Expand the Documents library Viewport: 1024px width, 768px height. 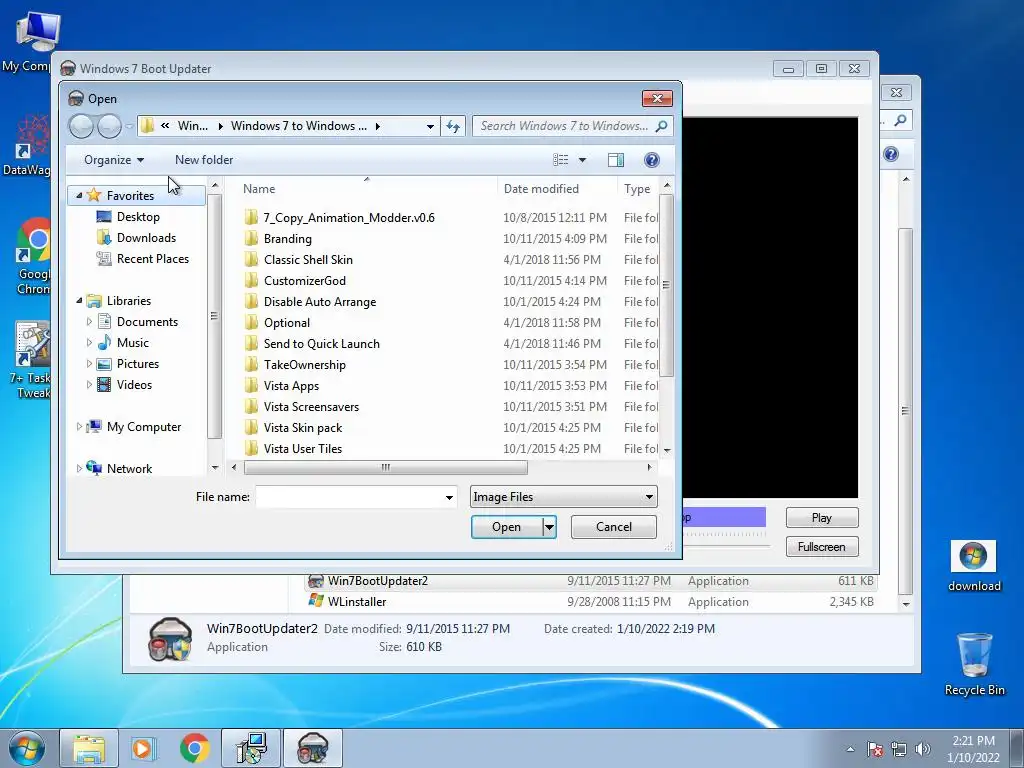point(89,321)
